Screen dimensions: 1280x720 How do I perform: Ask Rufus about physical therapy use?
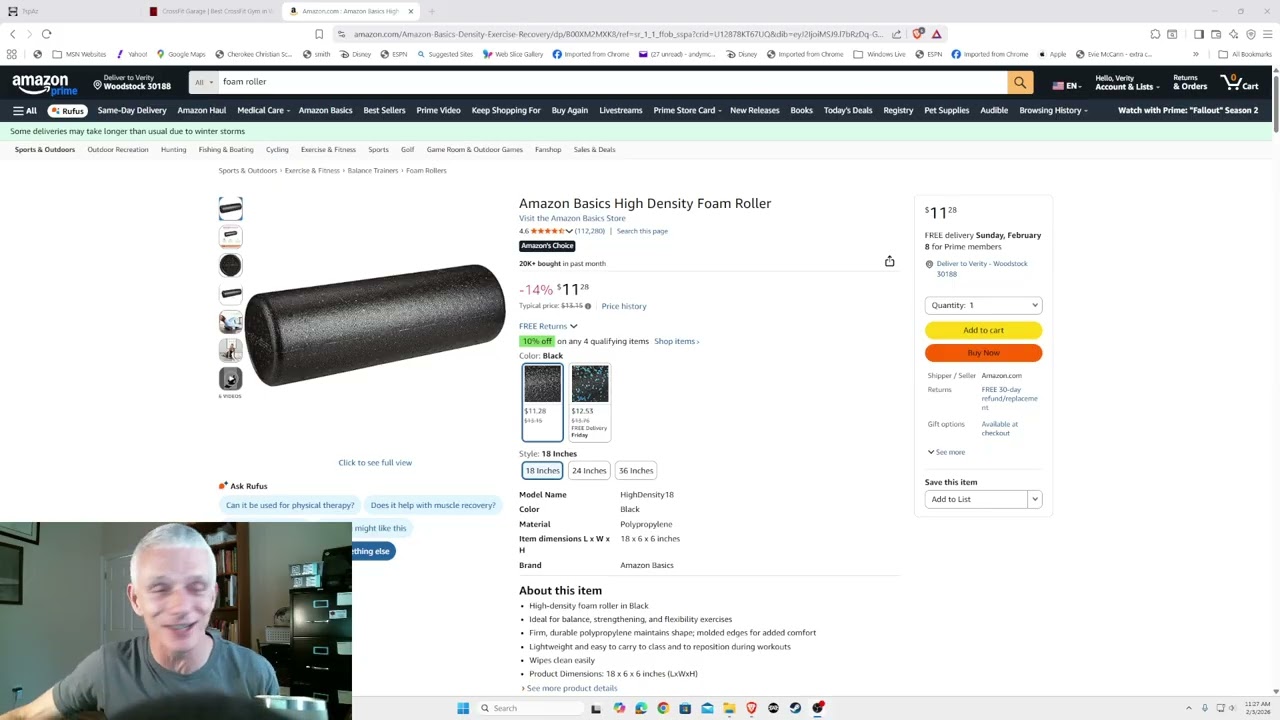click(290, 505)
